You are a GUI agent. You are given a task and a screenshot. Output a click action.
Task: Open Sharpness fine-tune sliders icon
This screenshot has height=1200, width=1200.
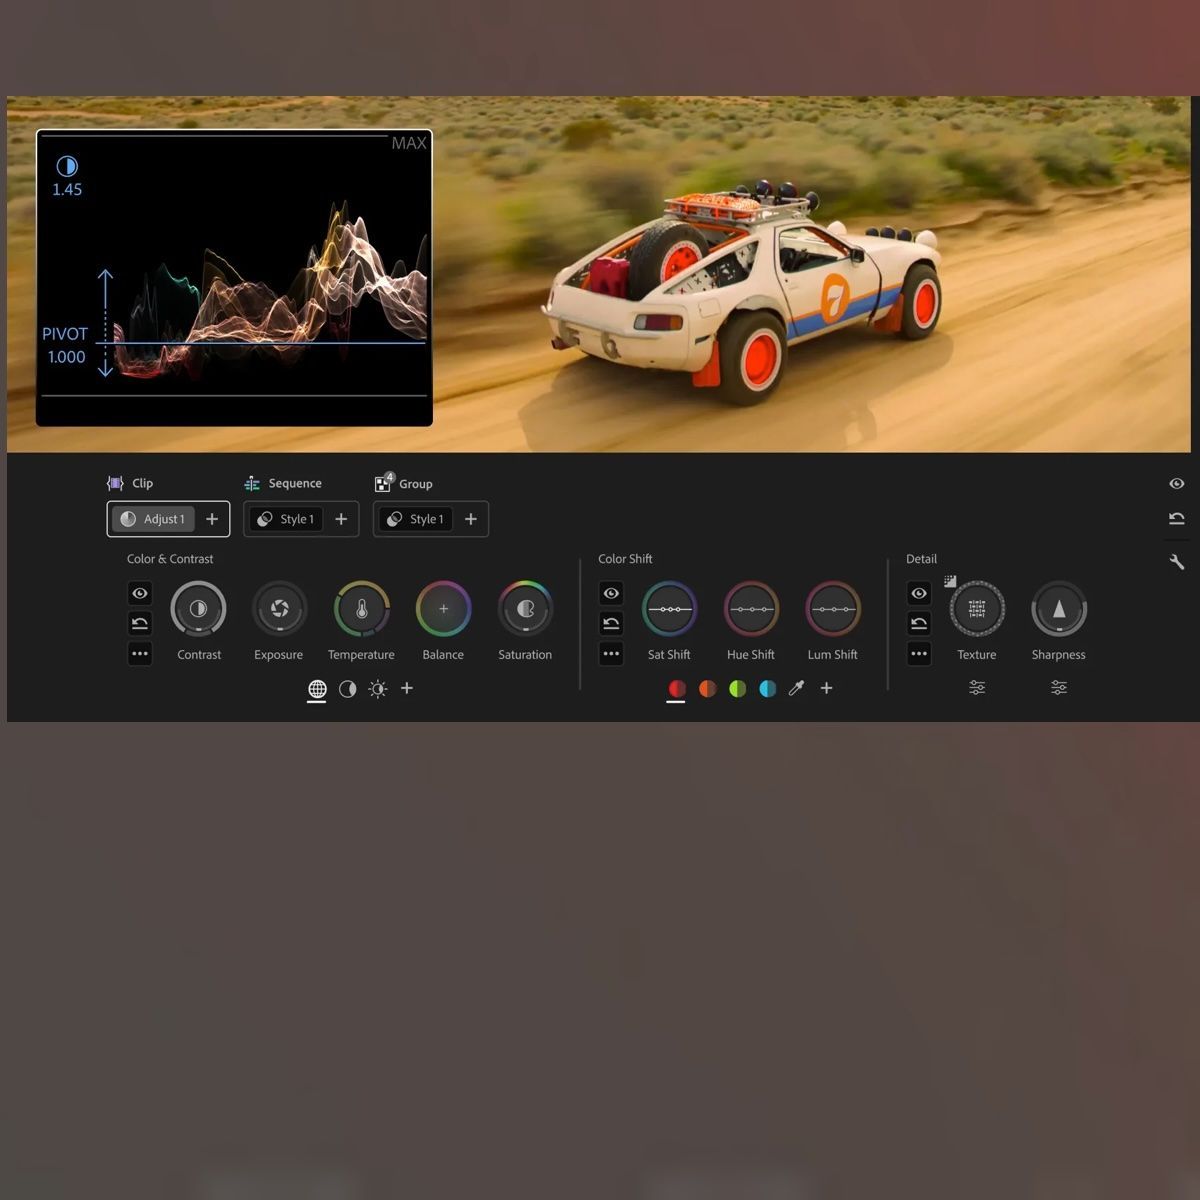1059,688
